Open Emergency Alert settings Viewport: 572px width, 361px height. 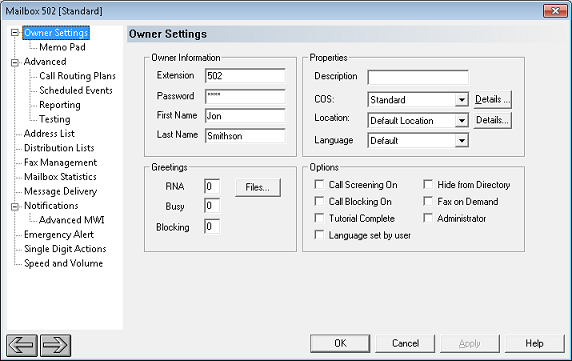point(59,234)
